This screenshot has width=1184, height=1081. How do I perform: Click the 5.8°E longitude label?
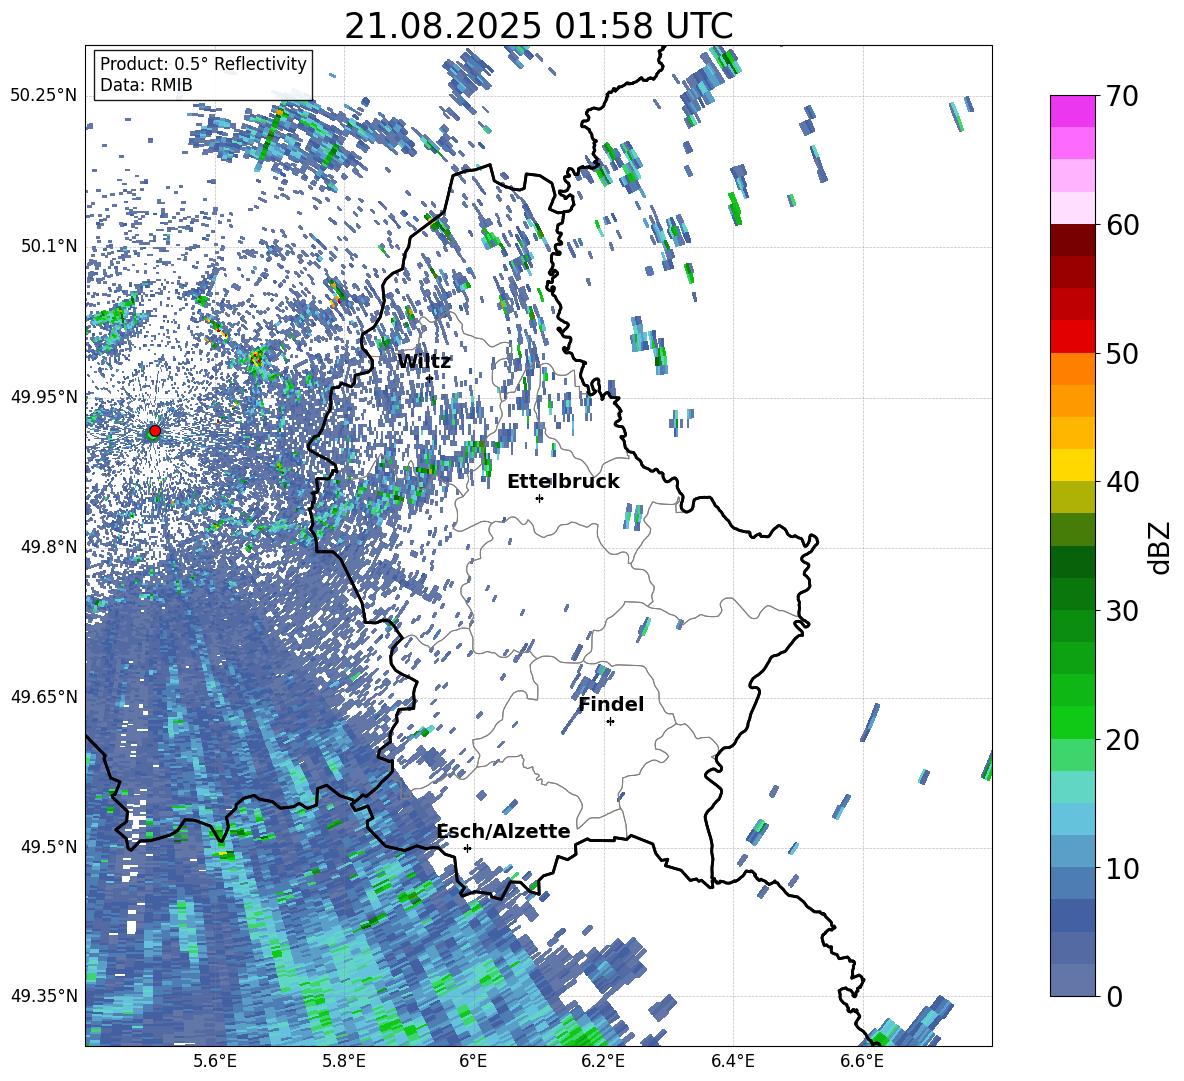344,1061
